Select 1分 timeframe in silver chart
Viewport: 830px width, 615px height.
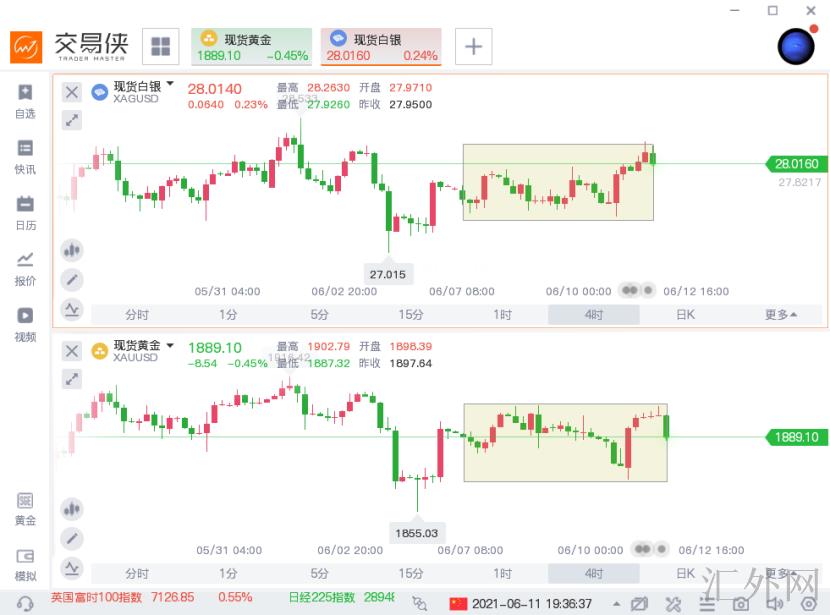(x=228, y=315)
